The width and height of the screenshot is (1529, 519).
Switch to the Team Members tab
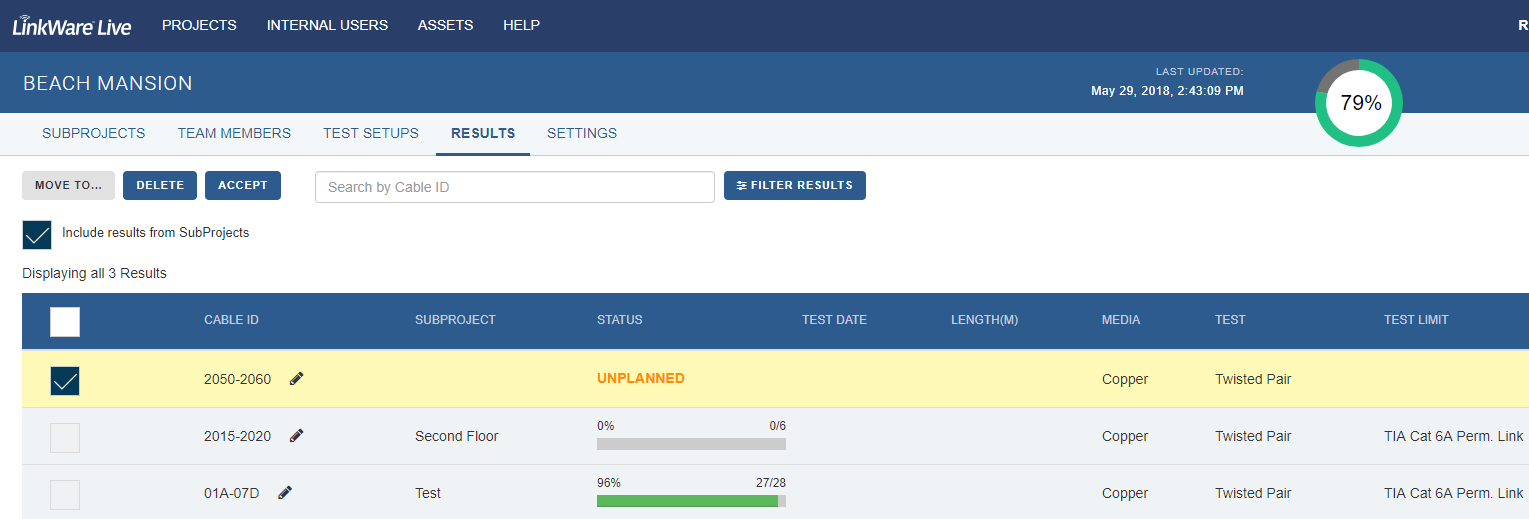point(234,133)
